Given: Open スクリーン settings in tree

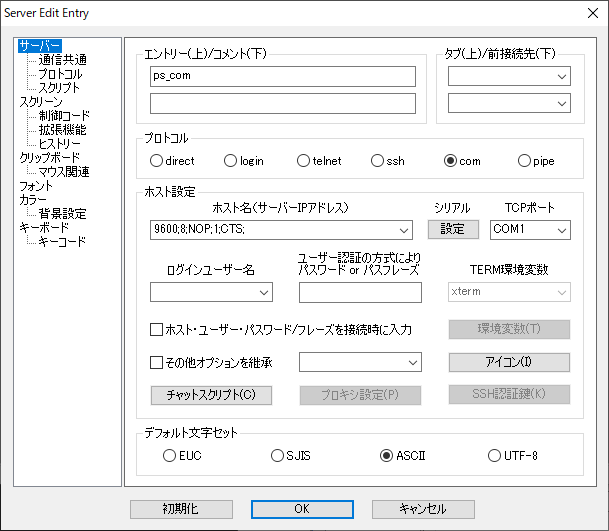Looking at the screenshot, I should [41, 102].
